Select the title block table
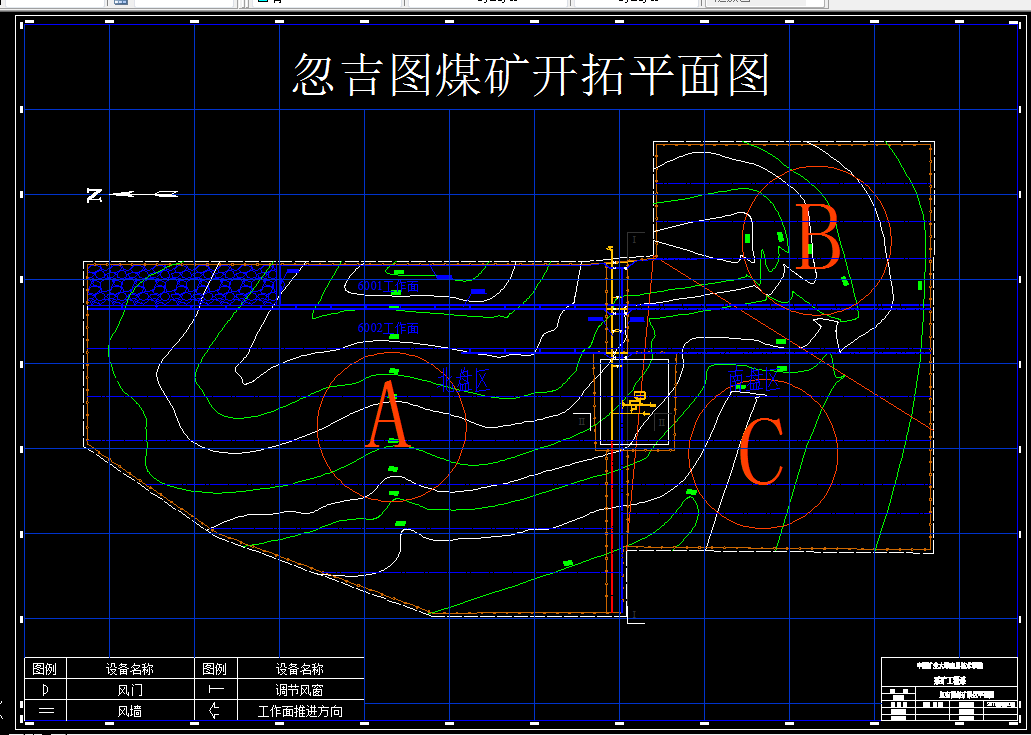This screenshot has height=735, width=1031. (x=947, y=689)
